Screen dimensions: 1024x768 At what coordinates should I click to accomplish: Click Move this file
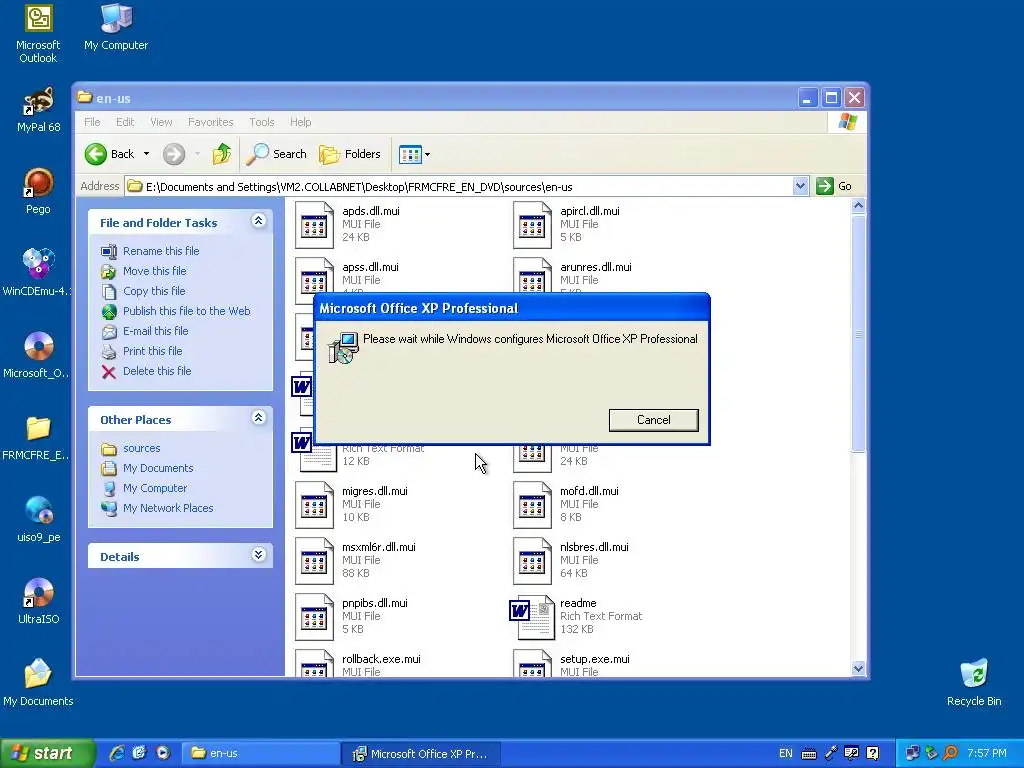[154, 271]
